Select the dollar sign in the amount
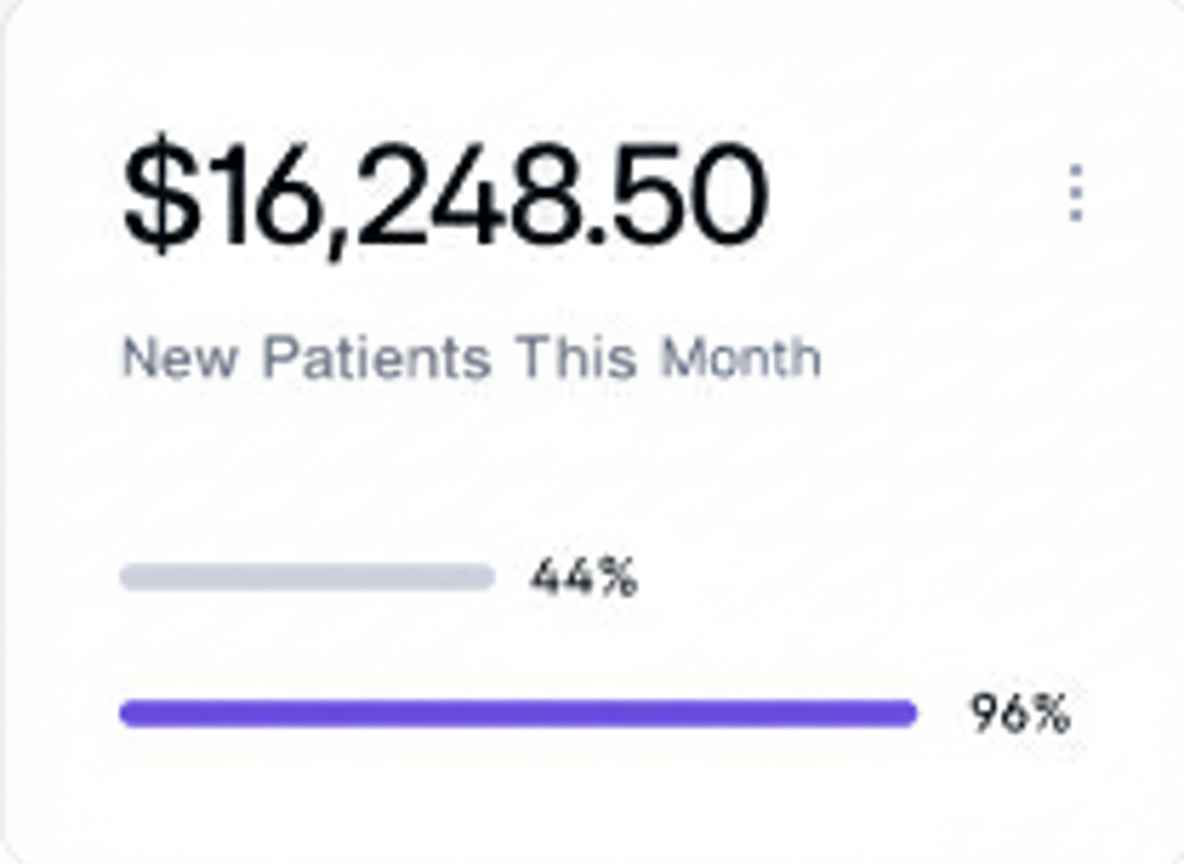The height and width of the screenshot is (864, 1184). tap(160, 195)
